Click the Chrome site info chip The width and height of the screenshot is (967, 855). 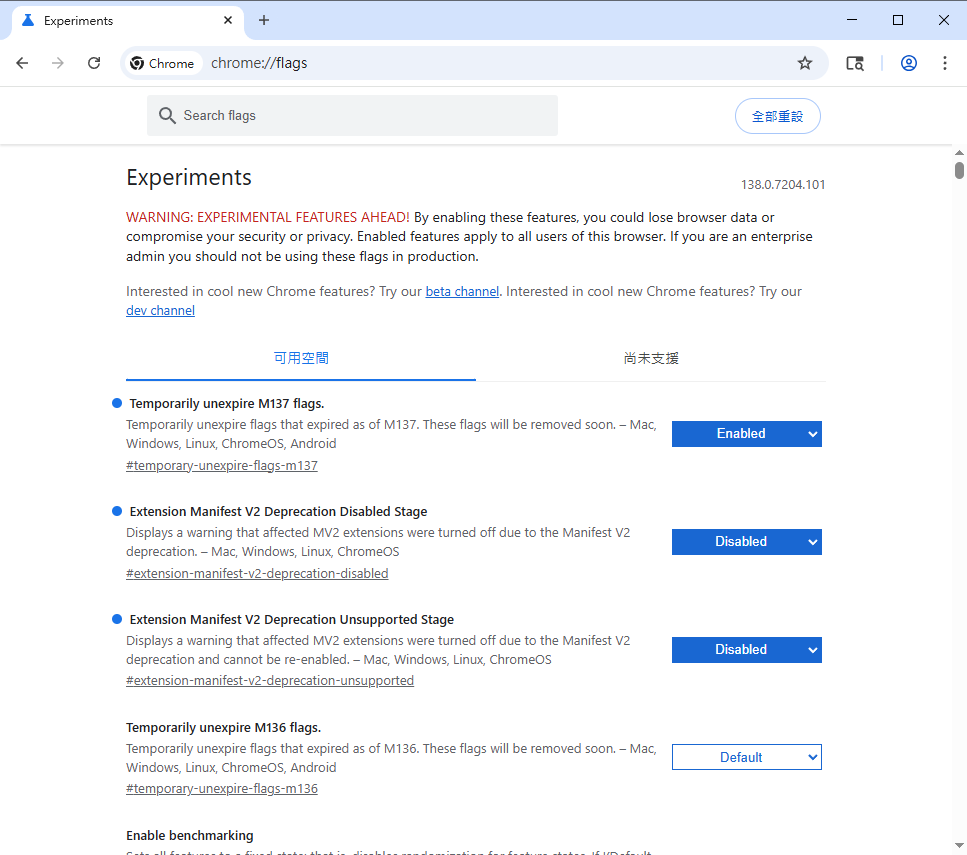[x=163, y=63]
